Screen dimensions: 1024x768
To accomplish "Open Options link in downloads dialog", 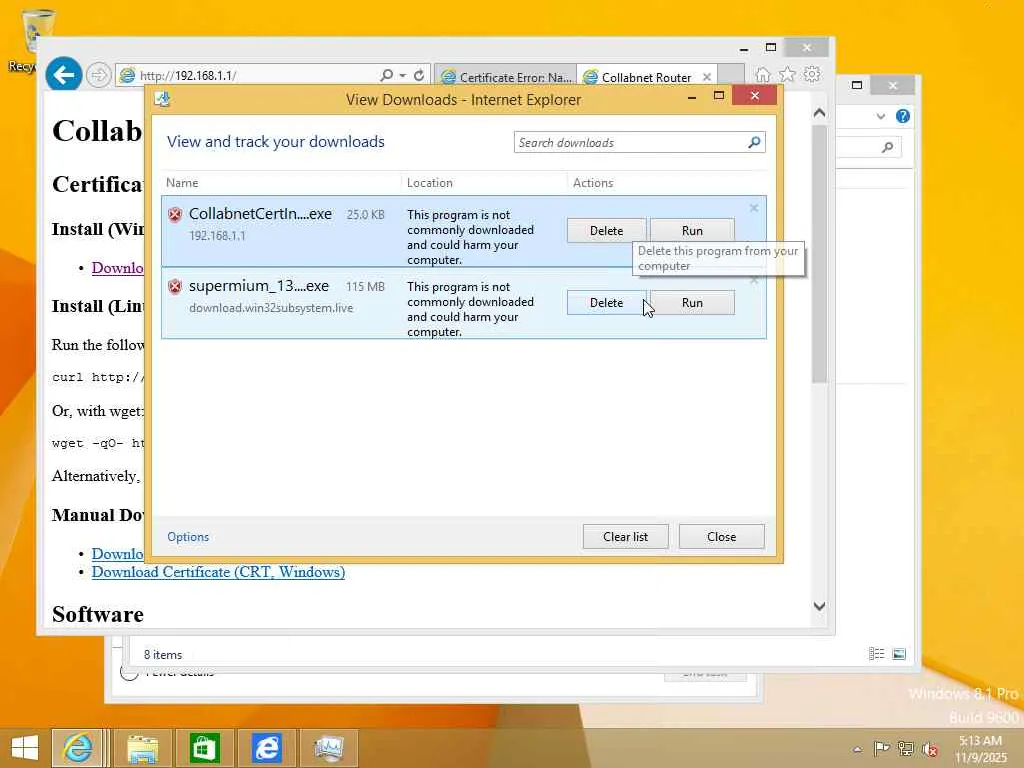I will [x=187, y=537].
